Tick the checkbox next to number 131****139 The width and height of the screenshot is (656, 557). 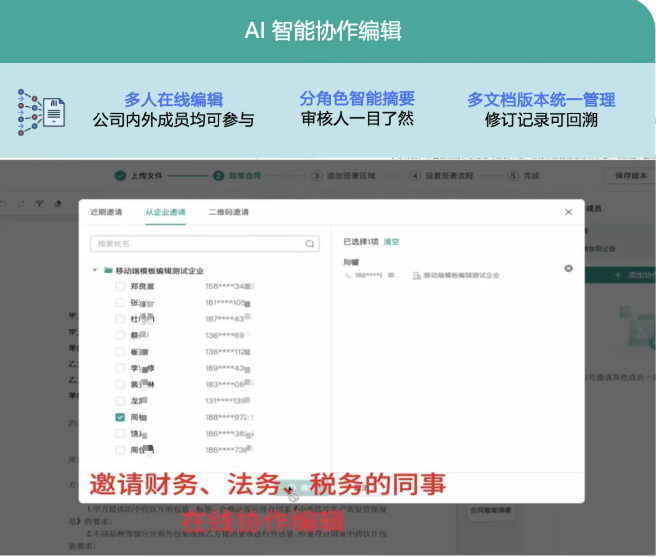[x=120, y=401]
